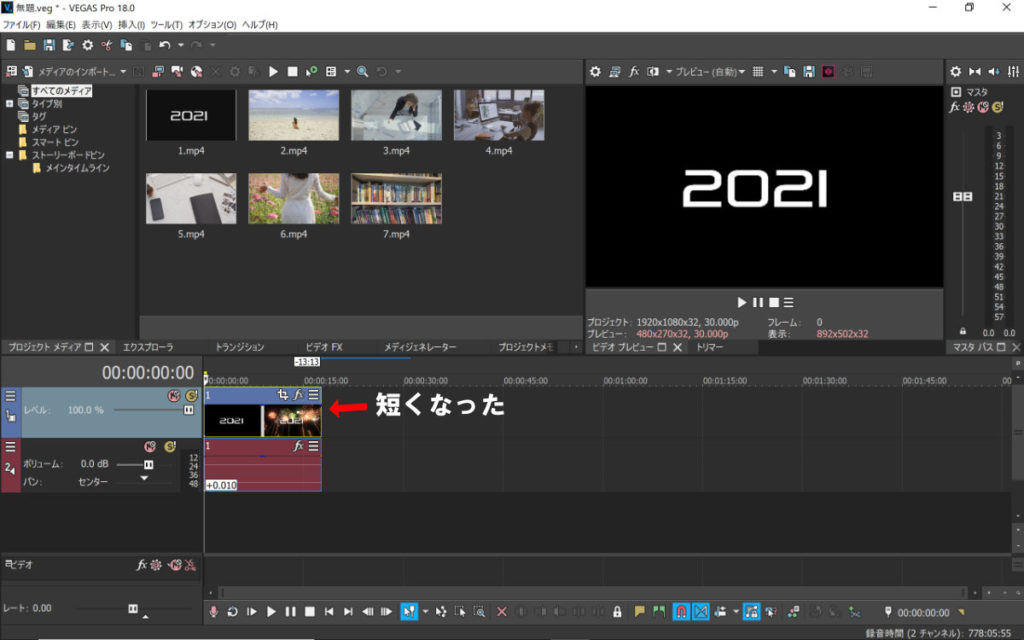Open the メディアのインポート dropdown arrow
This screenshot has width=1024, height=640.
[123, 72]
